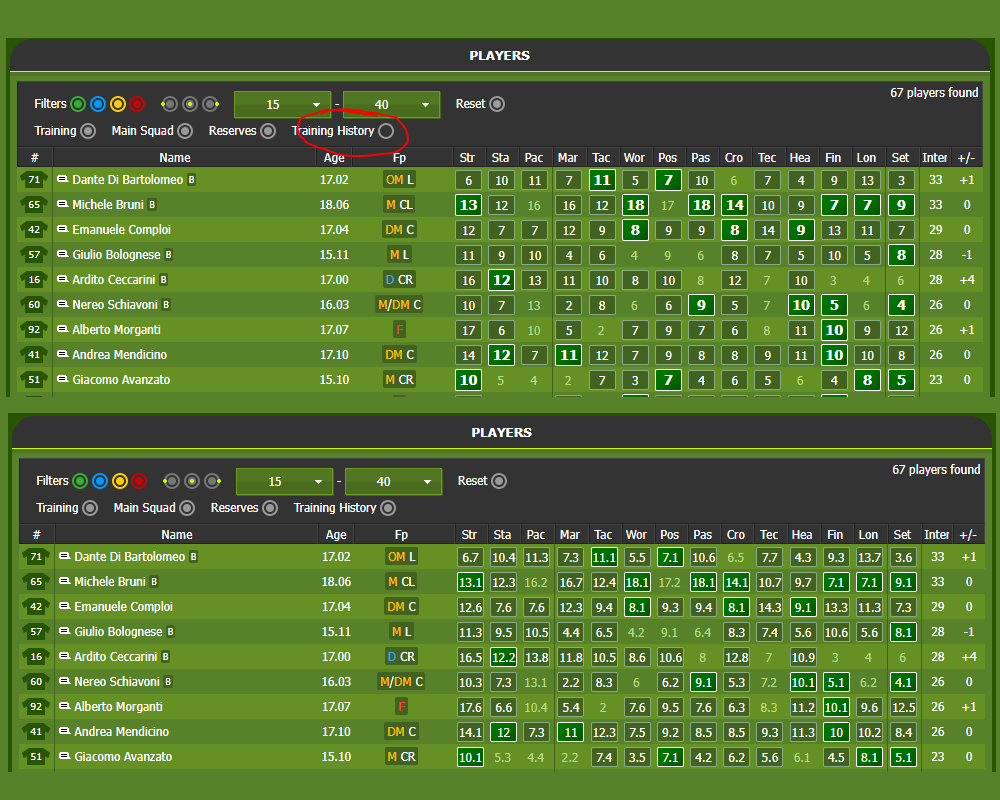This screenshot has width=1000, height=800.
Task: Click the B badge beside Michele Bruni, top table
Action: [152, 205]
